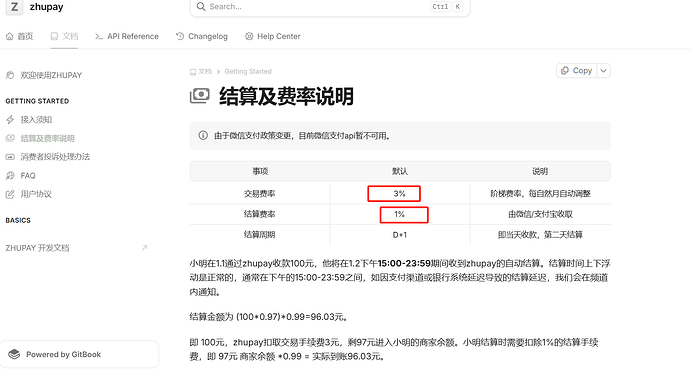Open the 文档 tab
The image size is (690, 369).
(64, 37)
